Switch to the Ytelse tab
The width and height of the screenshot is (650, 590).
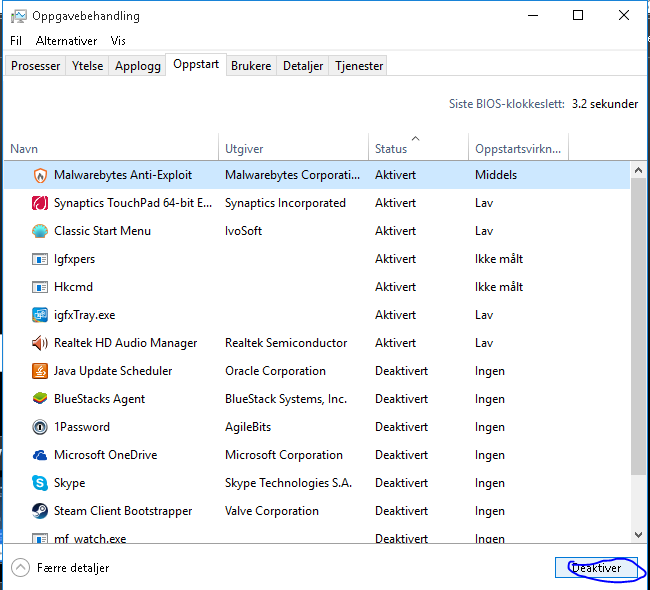[x=87, y=66]
